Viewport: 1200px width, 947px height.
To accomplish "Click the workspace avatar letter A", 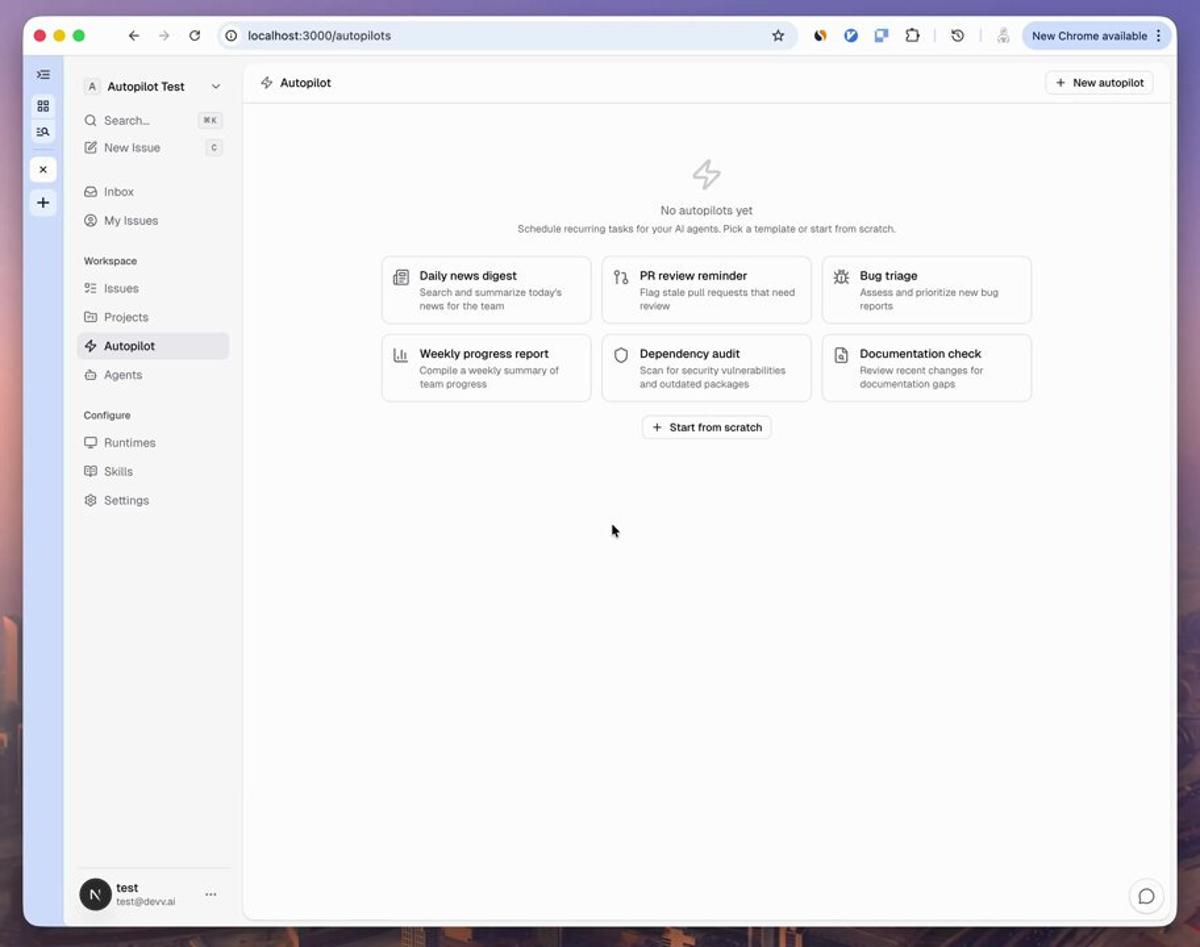I will 92,87.
